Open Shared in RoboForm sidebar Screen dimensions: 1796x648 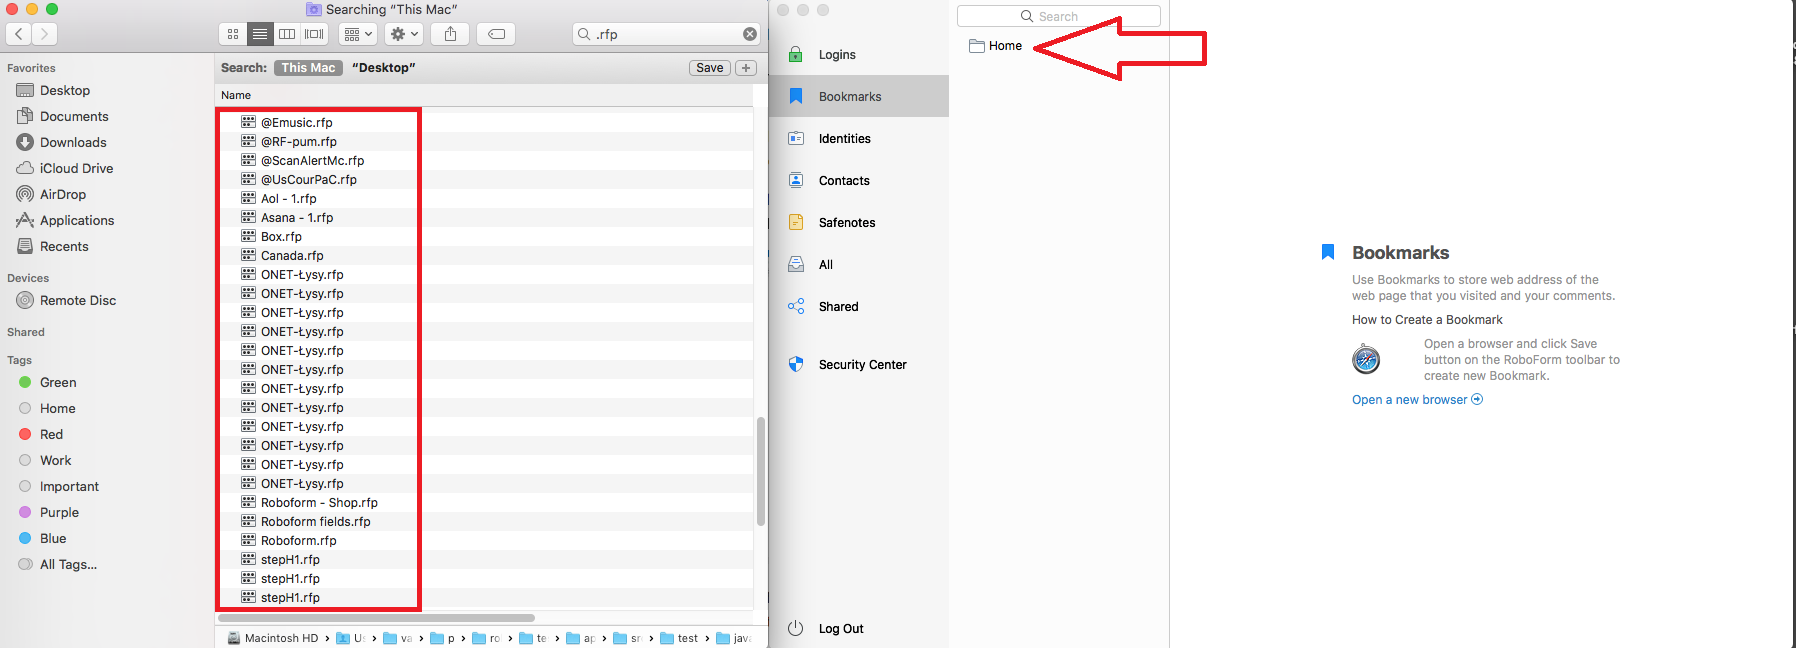click(x=838, y=306)
